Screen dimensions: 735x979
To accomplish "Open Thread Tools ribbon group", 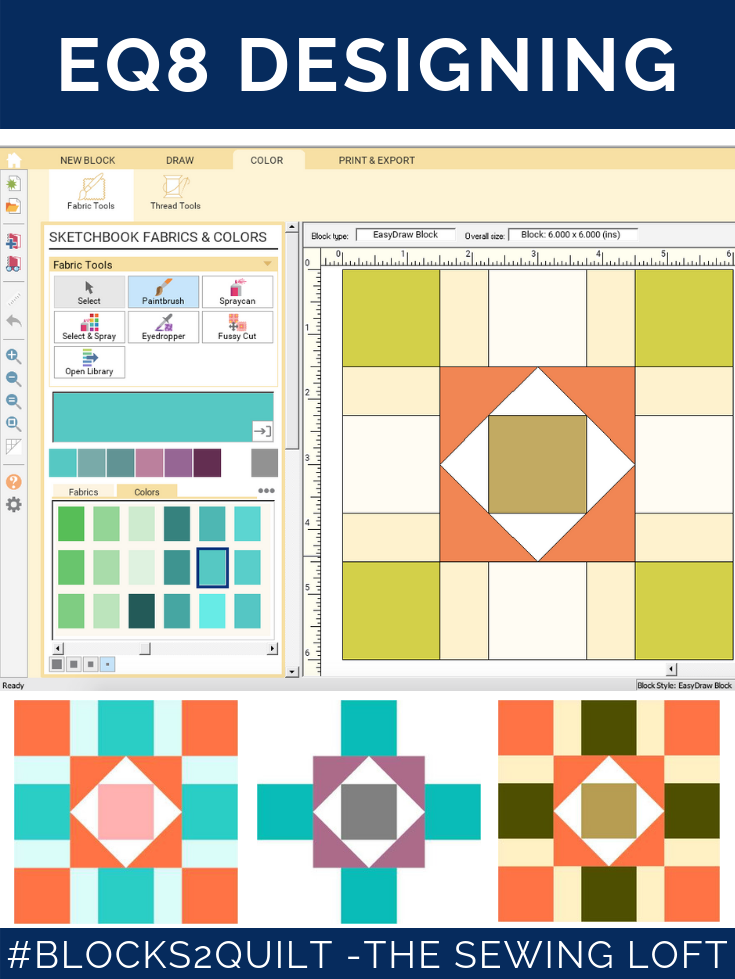I will 175,193.
